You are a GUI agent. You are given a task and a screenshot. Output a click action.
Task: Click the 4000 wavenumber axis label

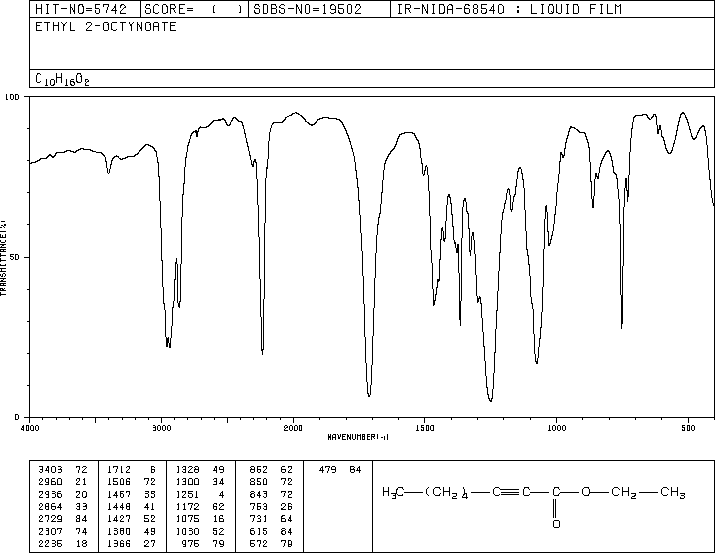30,428
